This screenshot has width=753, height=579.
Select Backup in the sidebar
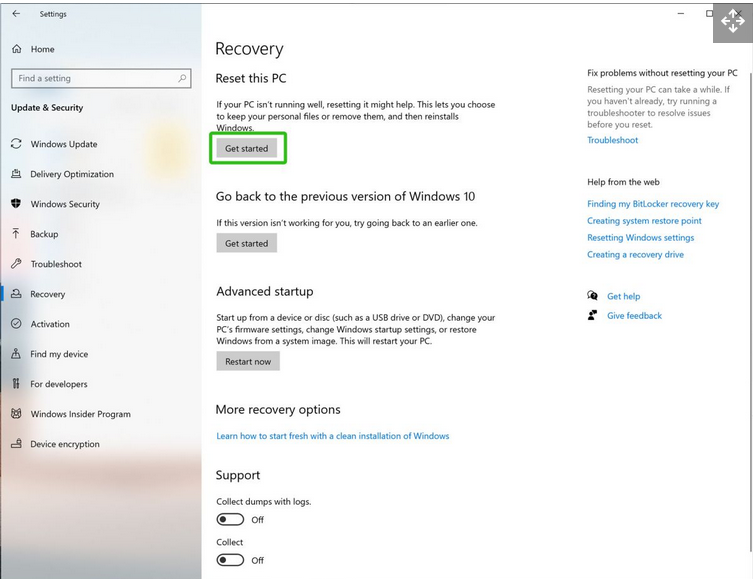[x=44, y=234]
